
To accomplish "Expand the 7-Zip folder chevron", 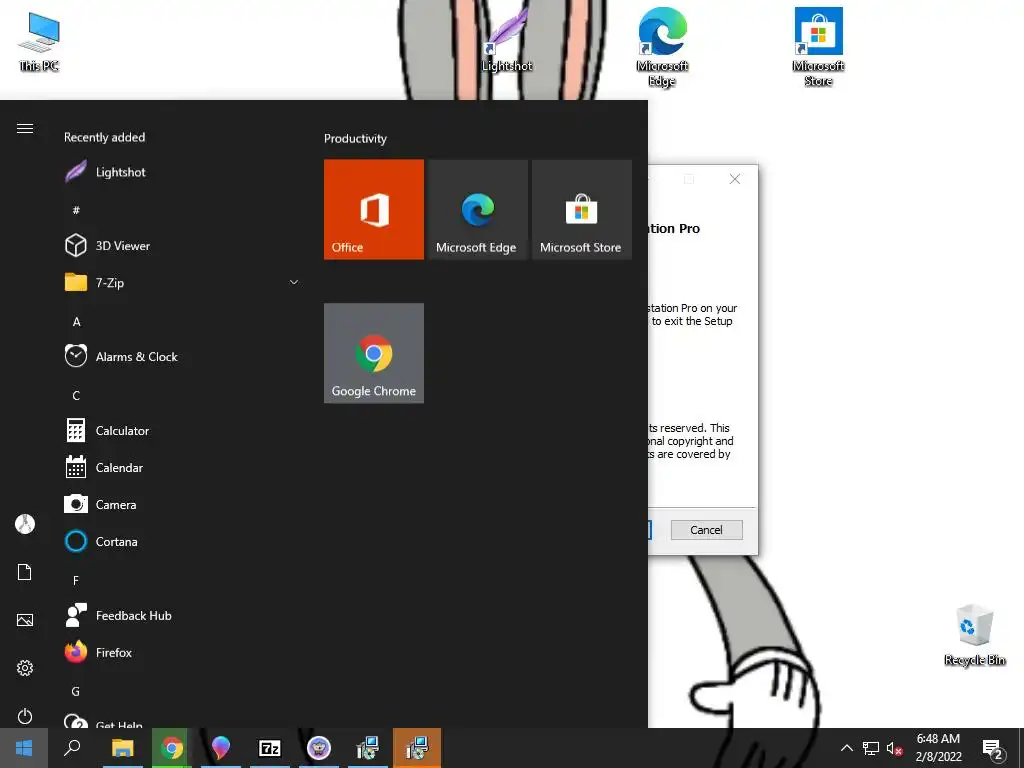I will click(x=294, y=283).
